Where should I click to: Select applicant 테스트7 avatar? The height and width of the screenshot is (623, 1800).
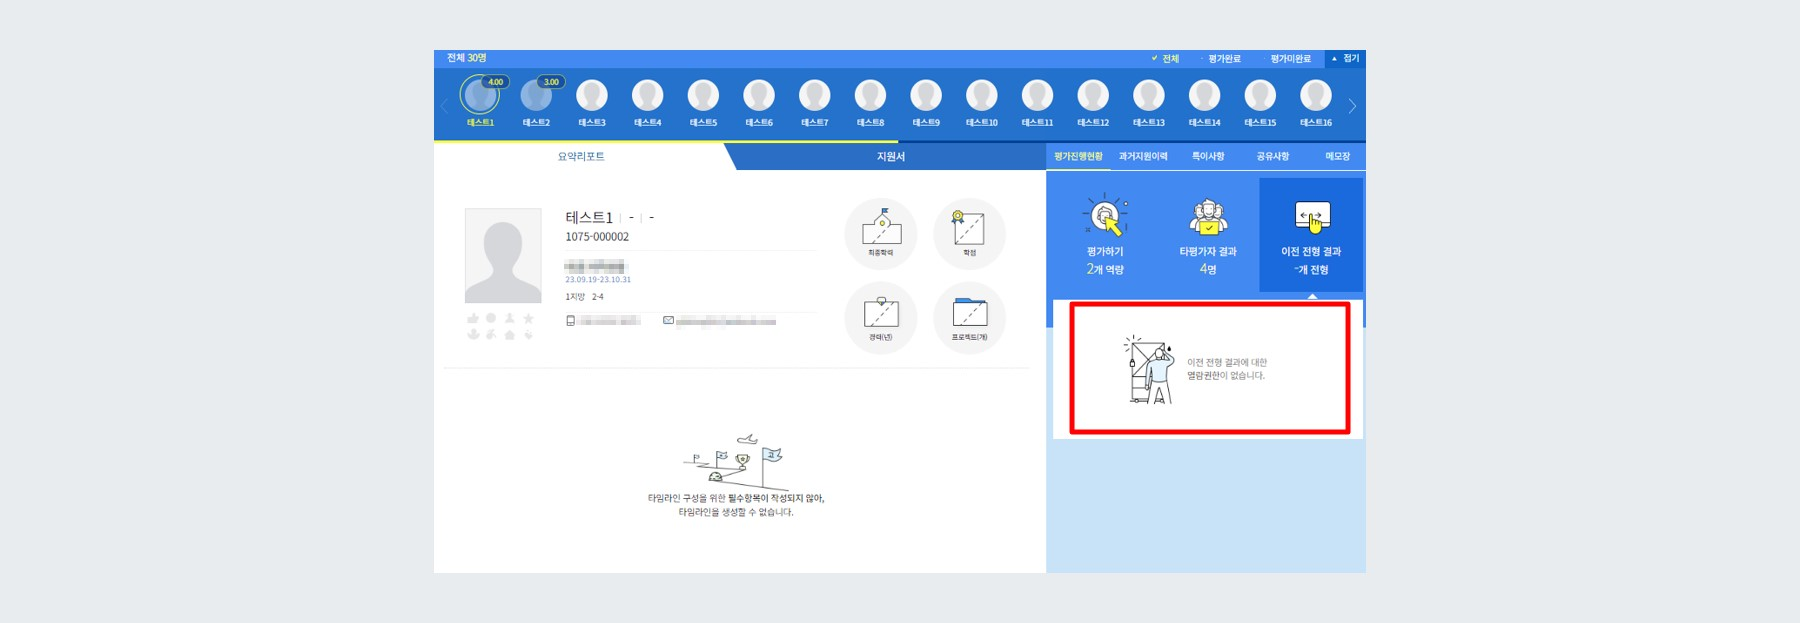815,95
